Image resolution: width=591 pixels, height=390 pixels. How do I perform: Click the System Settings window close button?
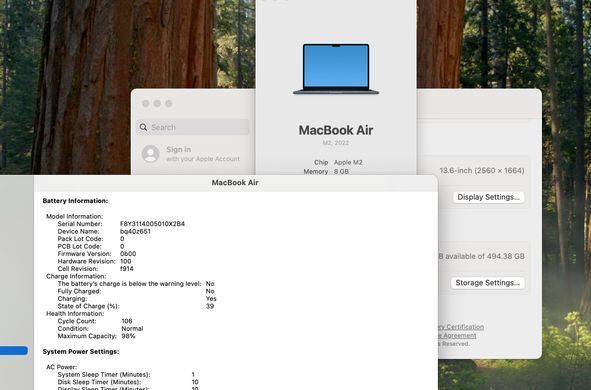coord(145,104)
